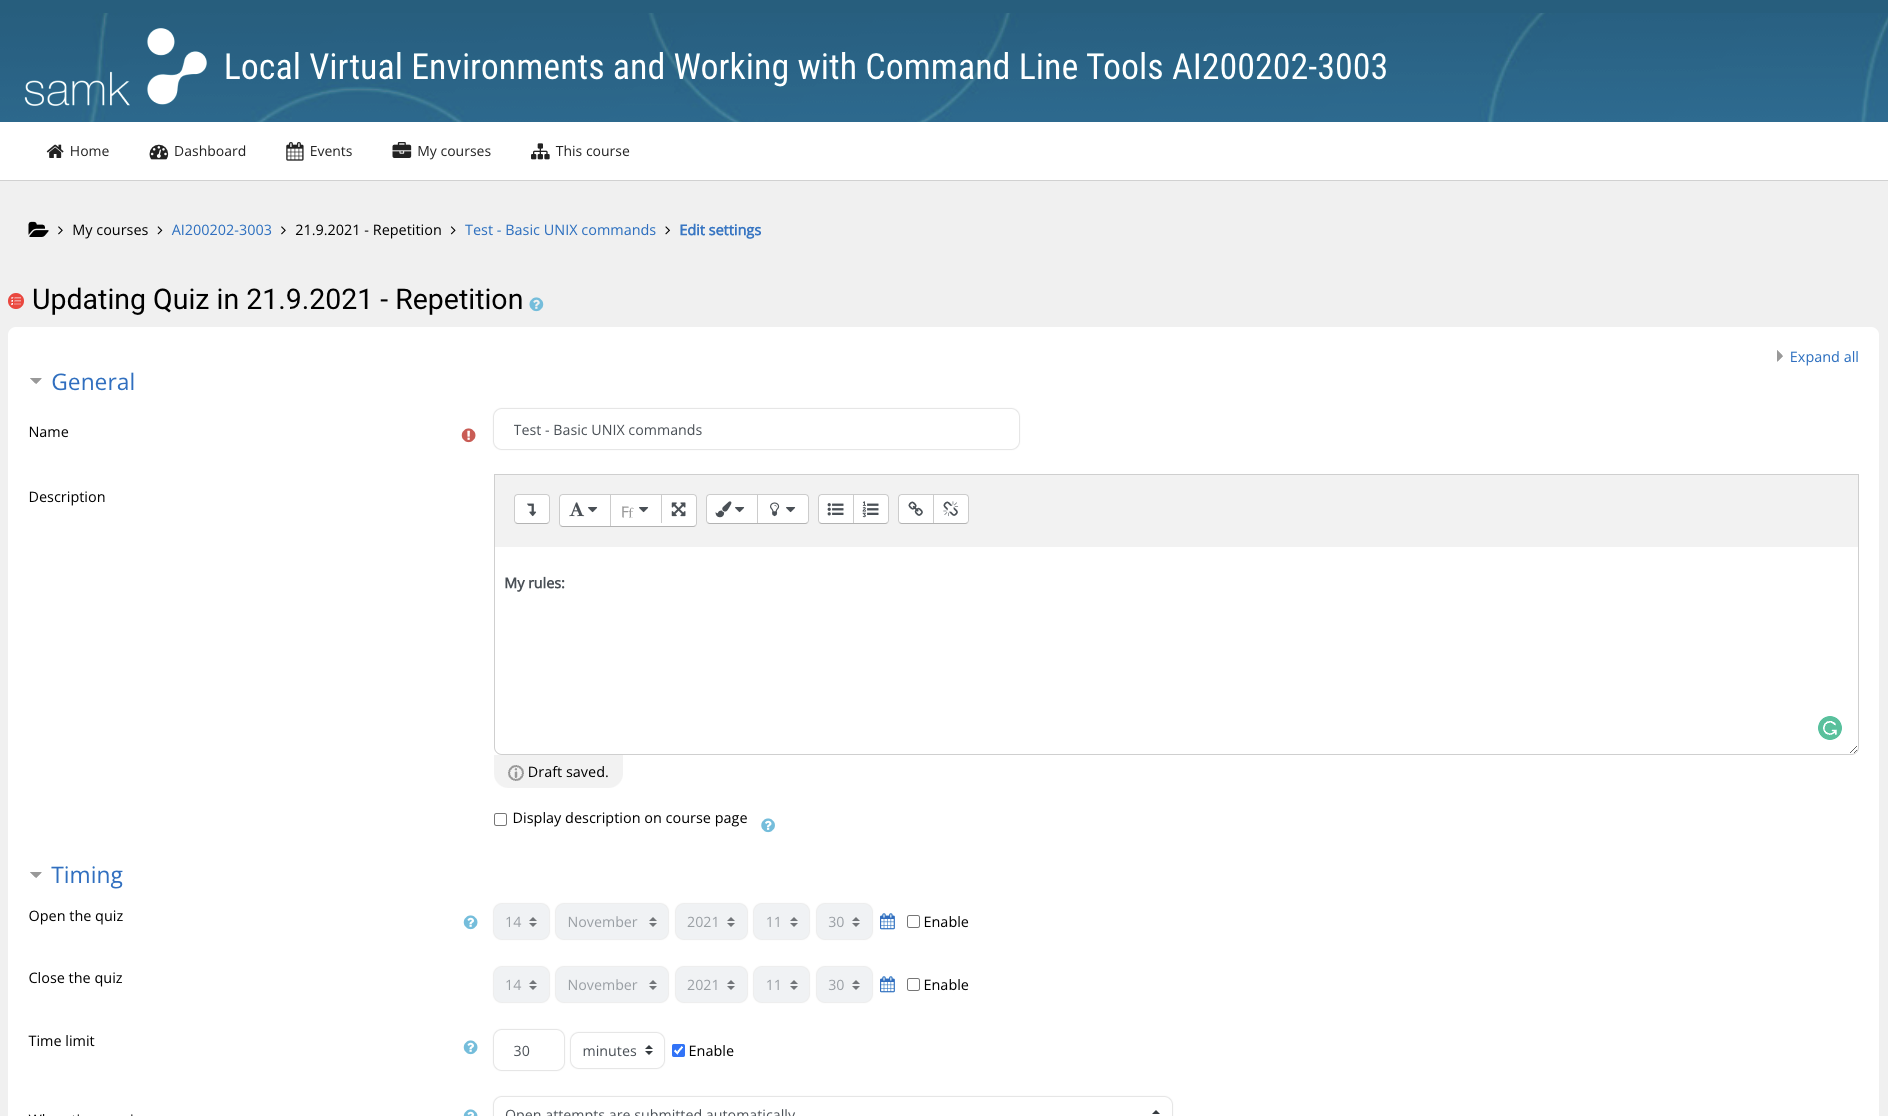This screenshot has width=1888, height=1116.
Task: Open the font family dropdown
Action: coord(635,509)
